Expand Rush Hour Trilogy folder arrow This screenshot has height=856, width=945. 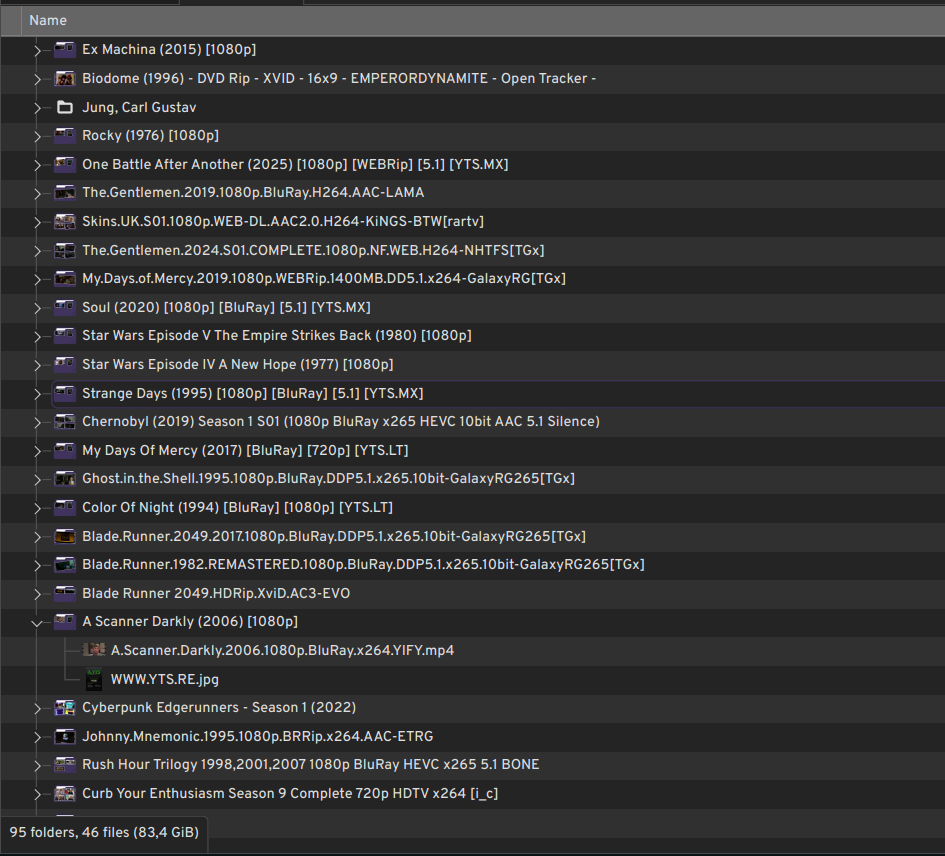(37, 766)
